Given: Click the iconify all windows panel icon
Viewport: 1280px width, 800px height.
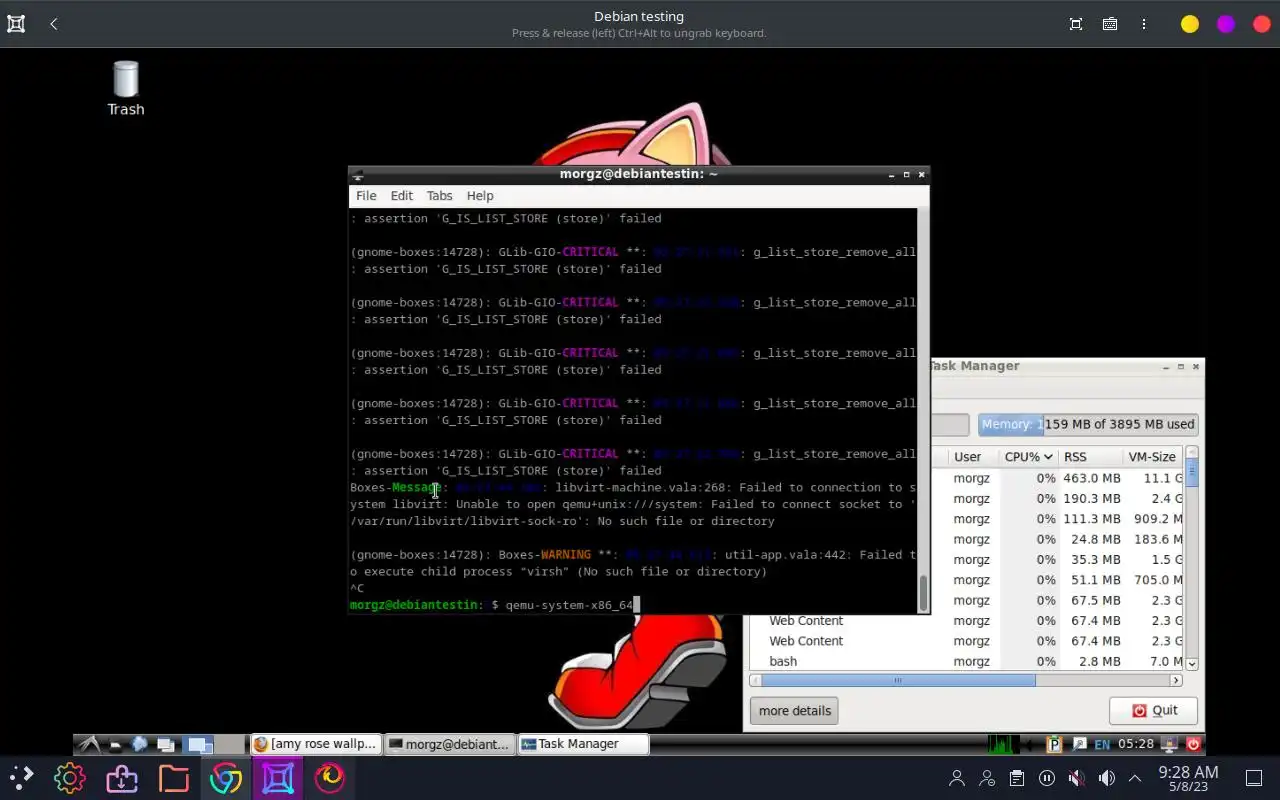Looking at the screenshot, I should pyautogui.click(x=166, y=744).
